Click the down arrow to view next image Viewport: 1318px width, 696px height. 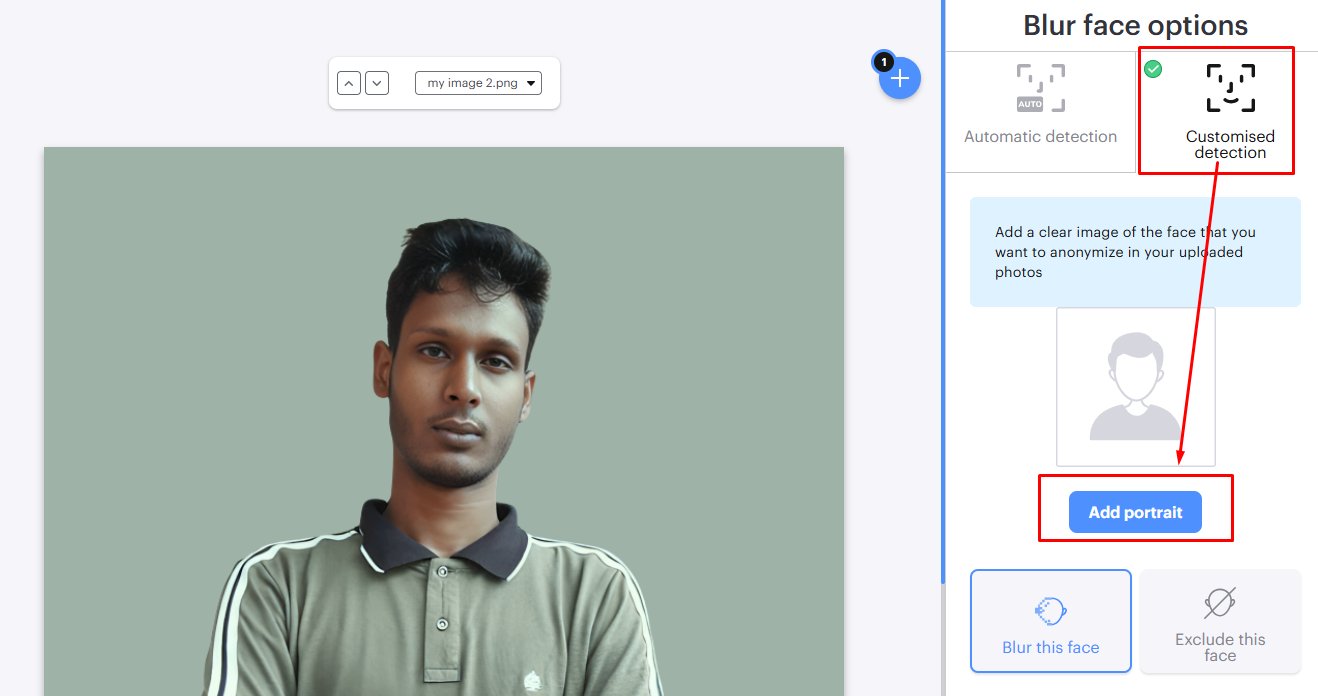pyautogui.click(x=377, y=82)
